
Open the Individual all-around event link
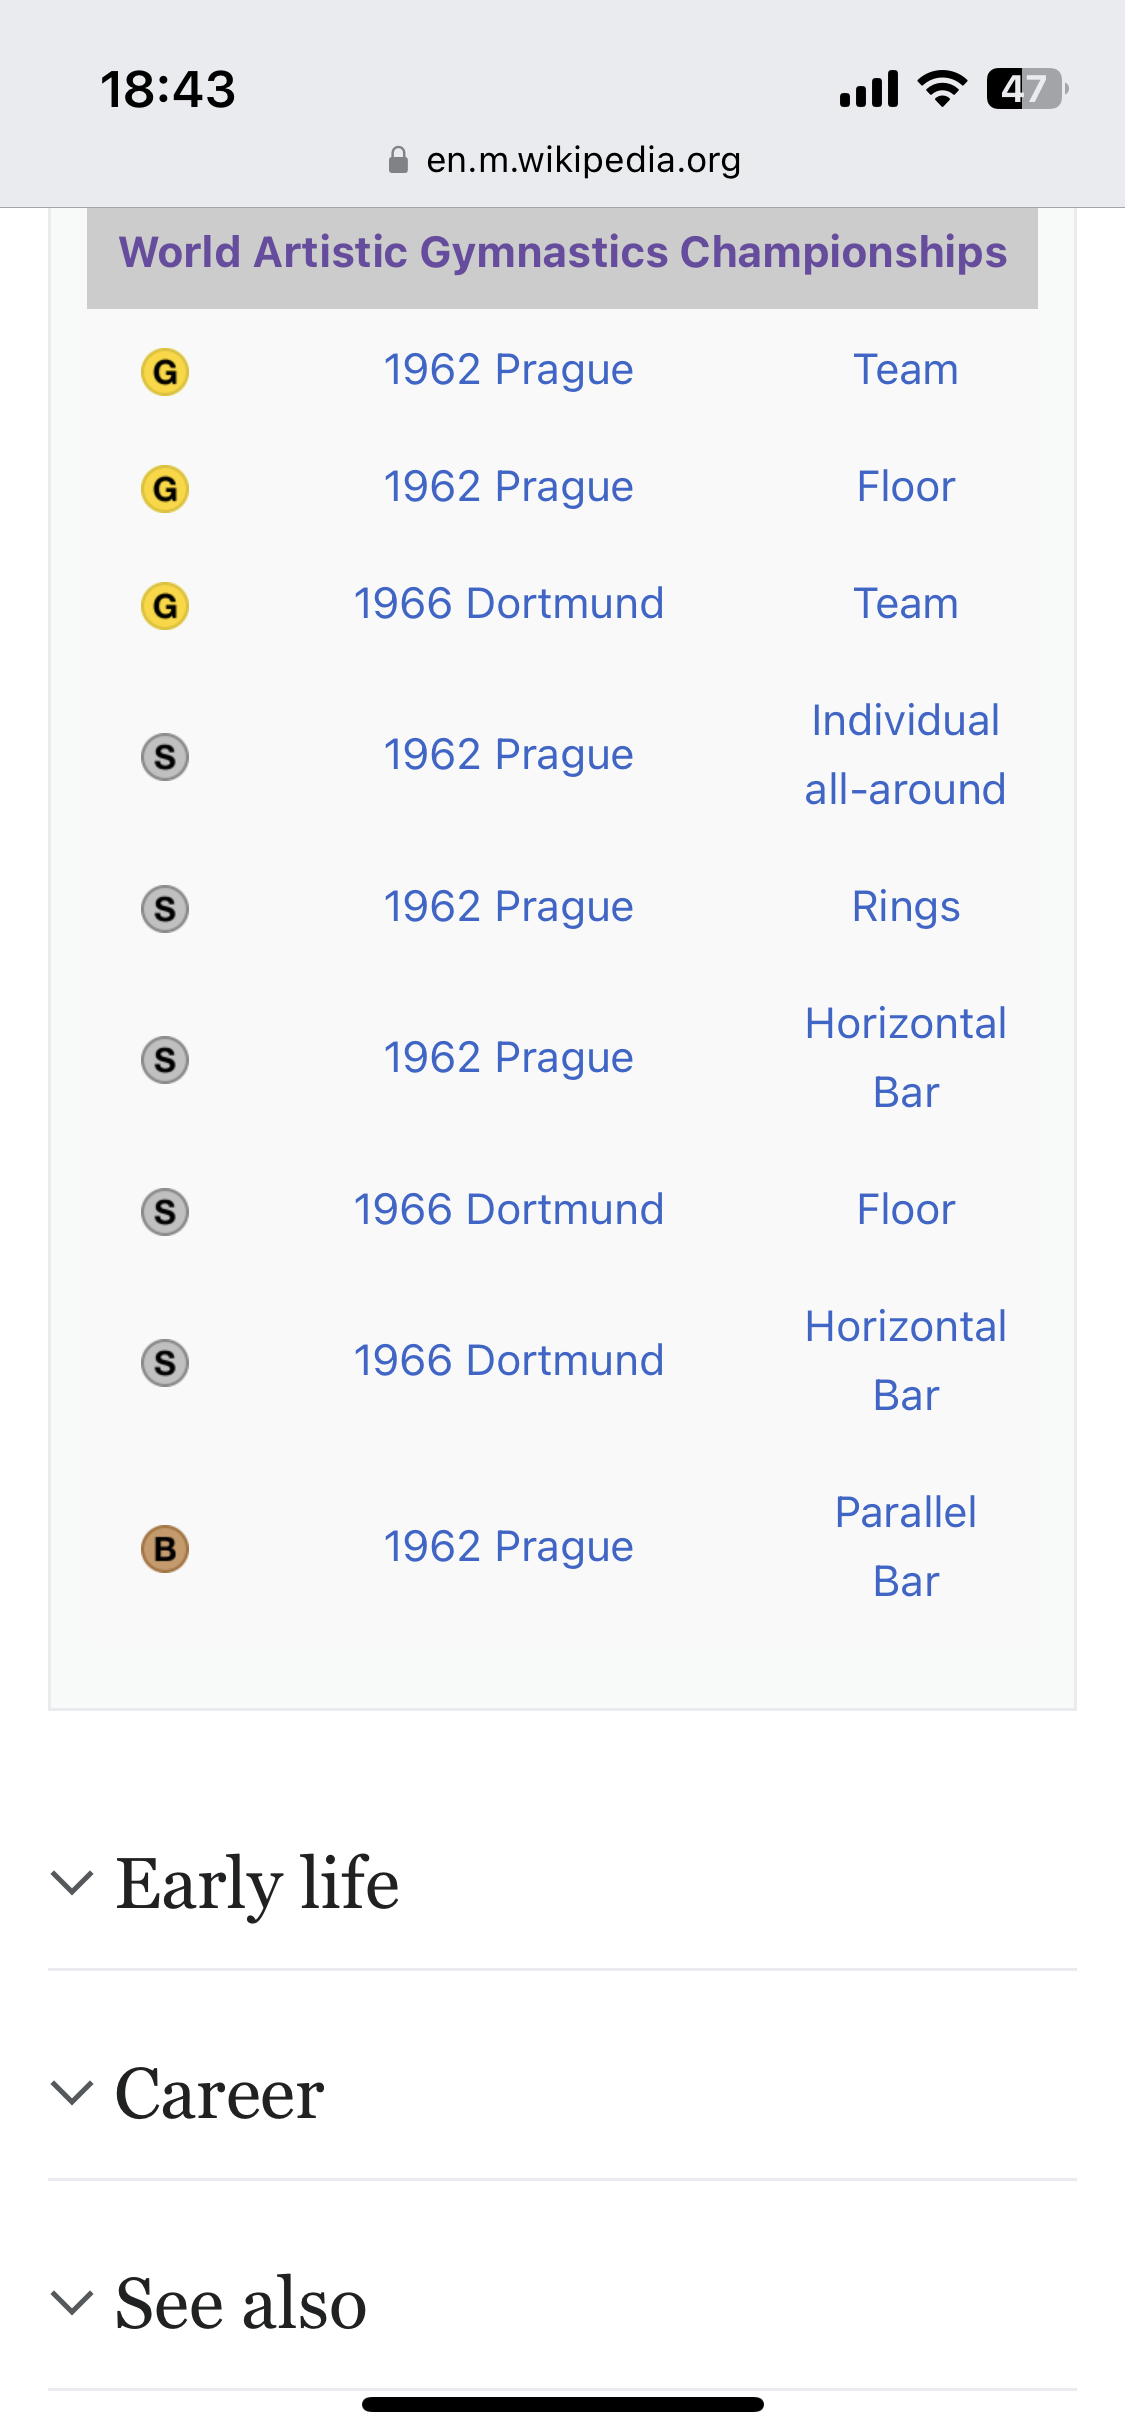905,755
